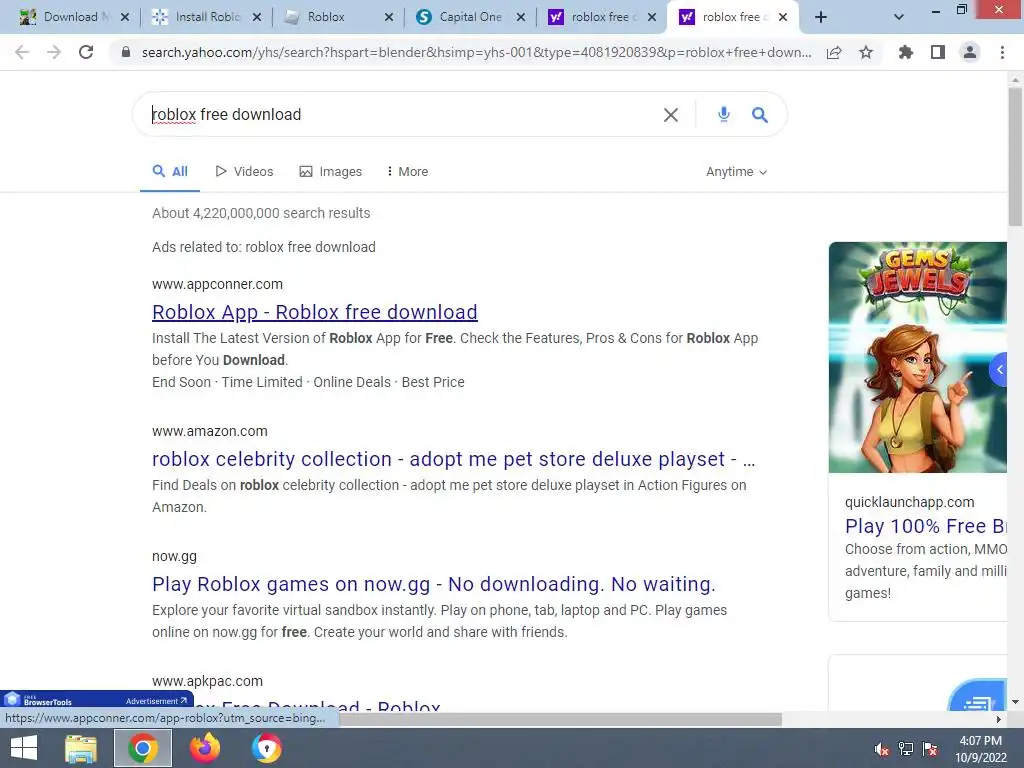Click the vertical page scrollbar thumb

pos(1015,157)
